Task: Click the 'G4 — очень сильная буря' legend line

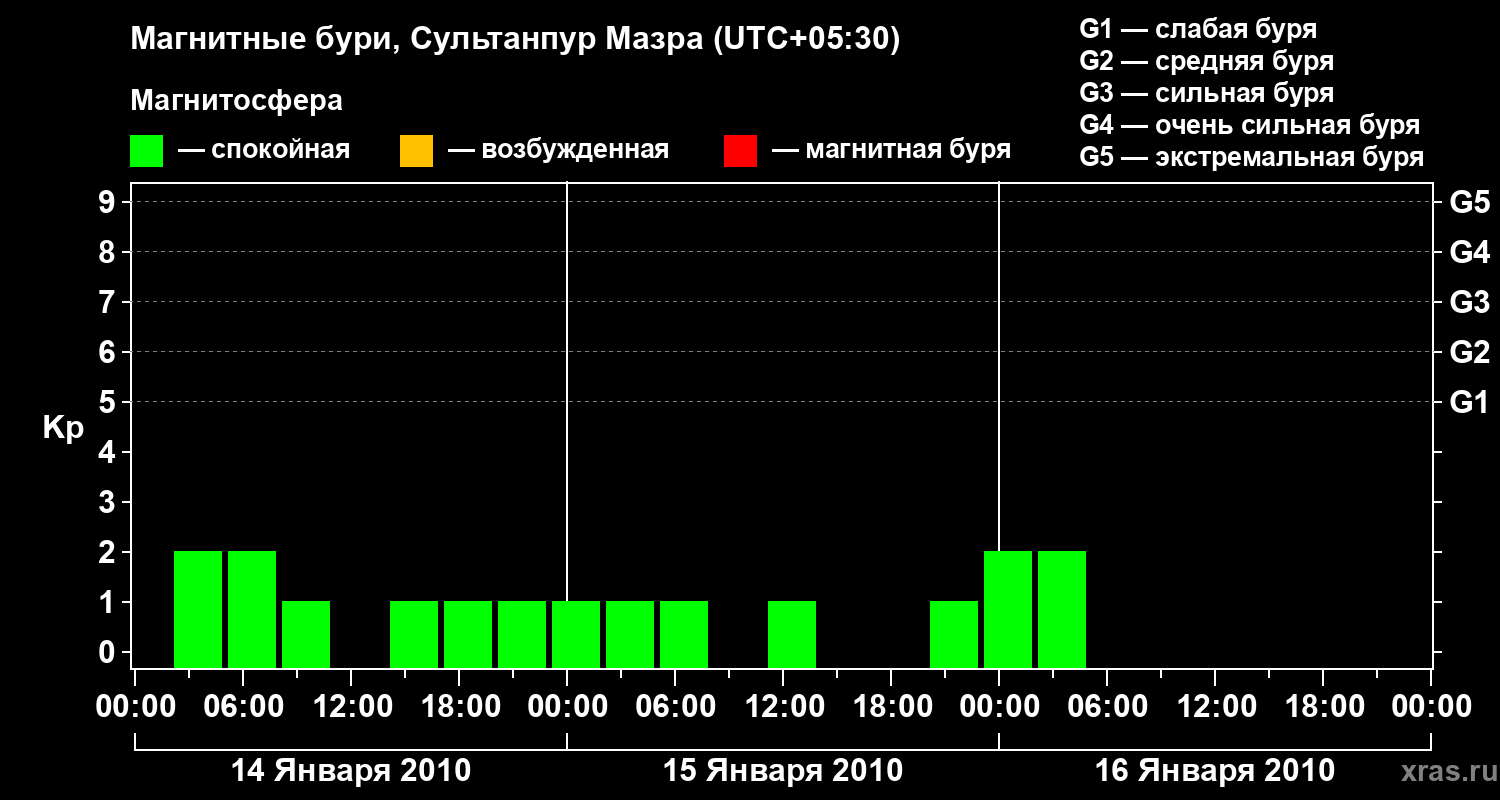Action: [1250, 125]
